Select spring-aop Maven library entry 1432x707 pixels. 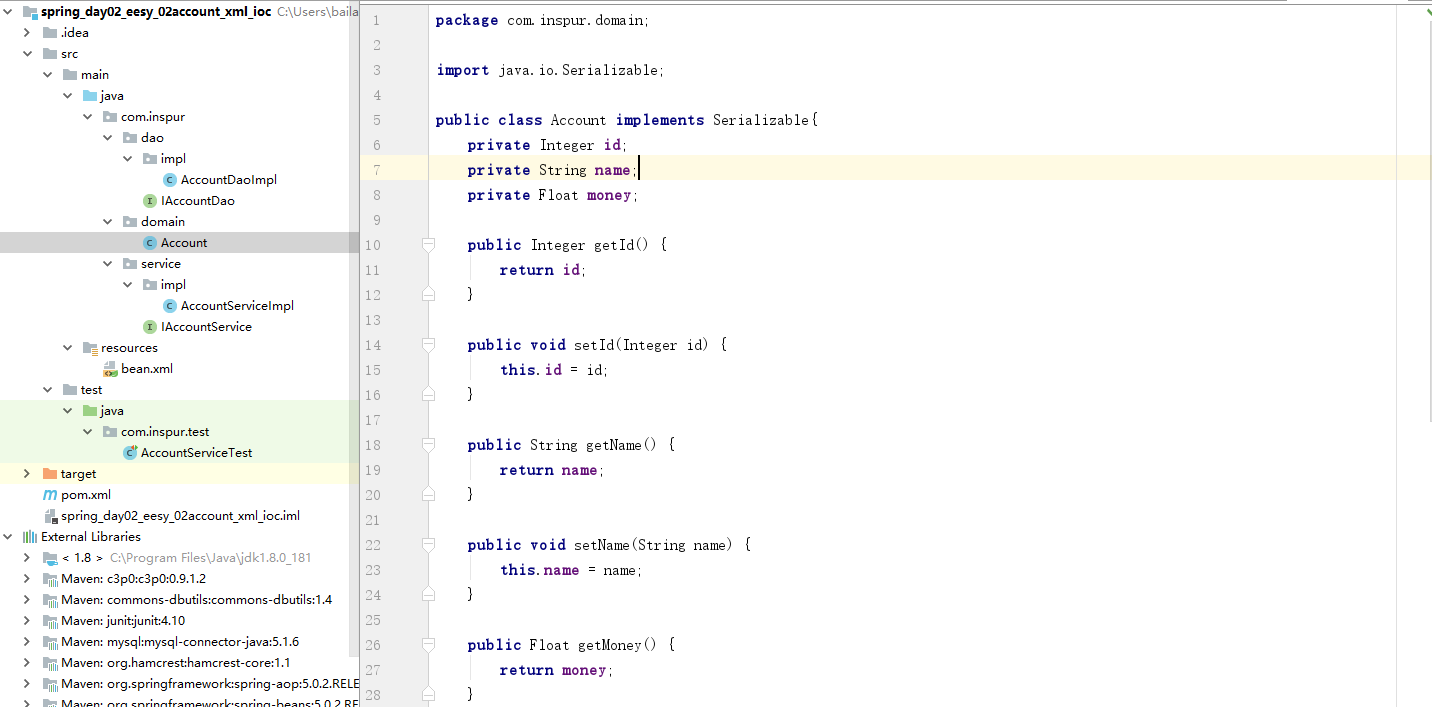[x=210, y=684]
